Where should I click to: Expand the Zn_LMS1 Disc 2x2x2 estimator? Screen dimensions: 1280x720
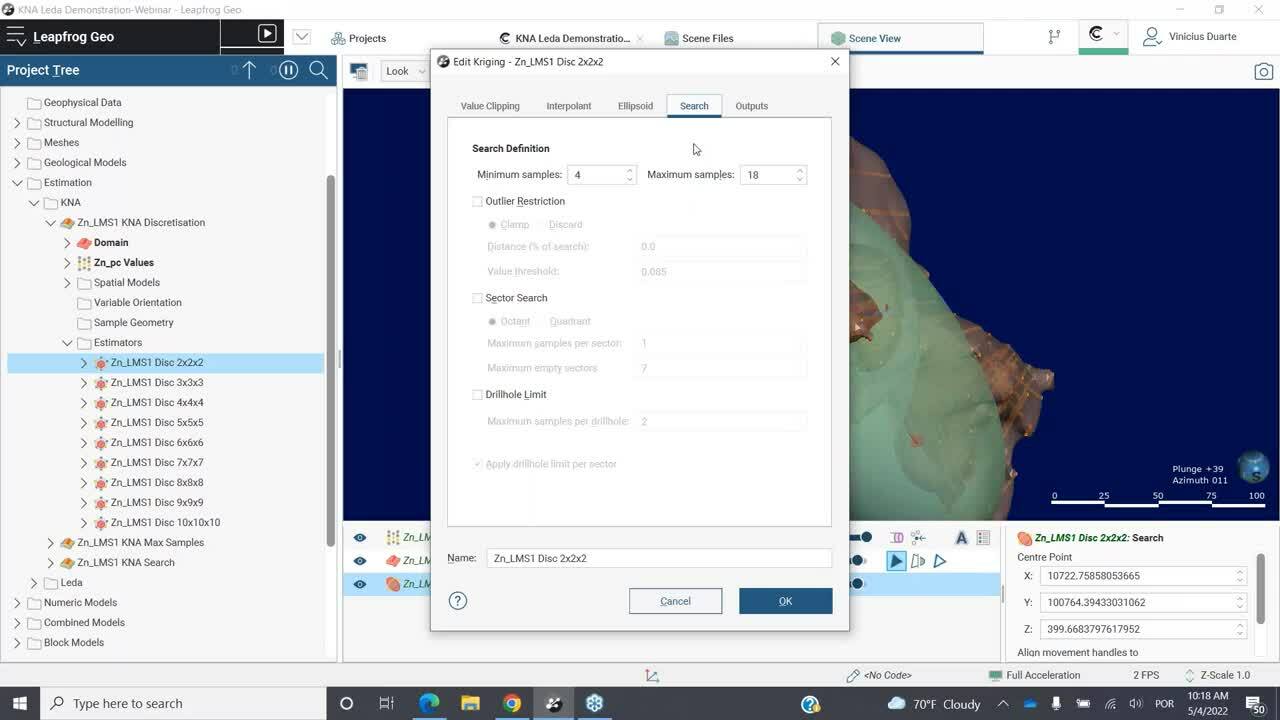click(84, 363)
